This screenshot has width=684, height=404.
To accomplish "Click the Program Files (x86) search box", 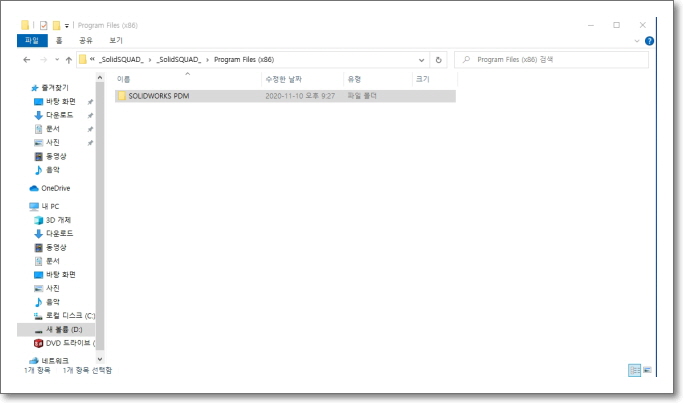I will (551, 60).
